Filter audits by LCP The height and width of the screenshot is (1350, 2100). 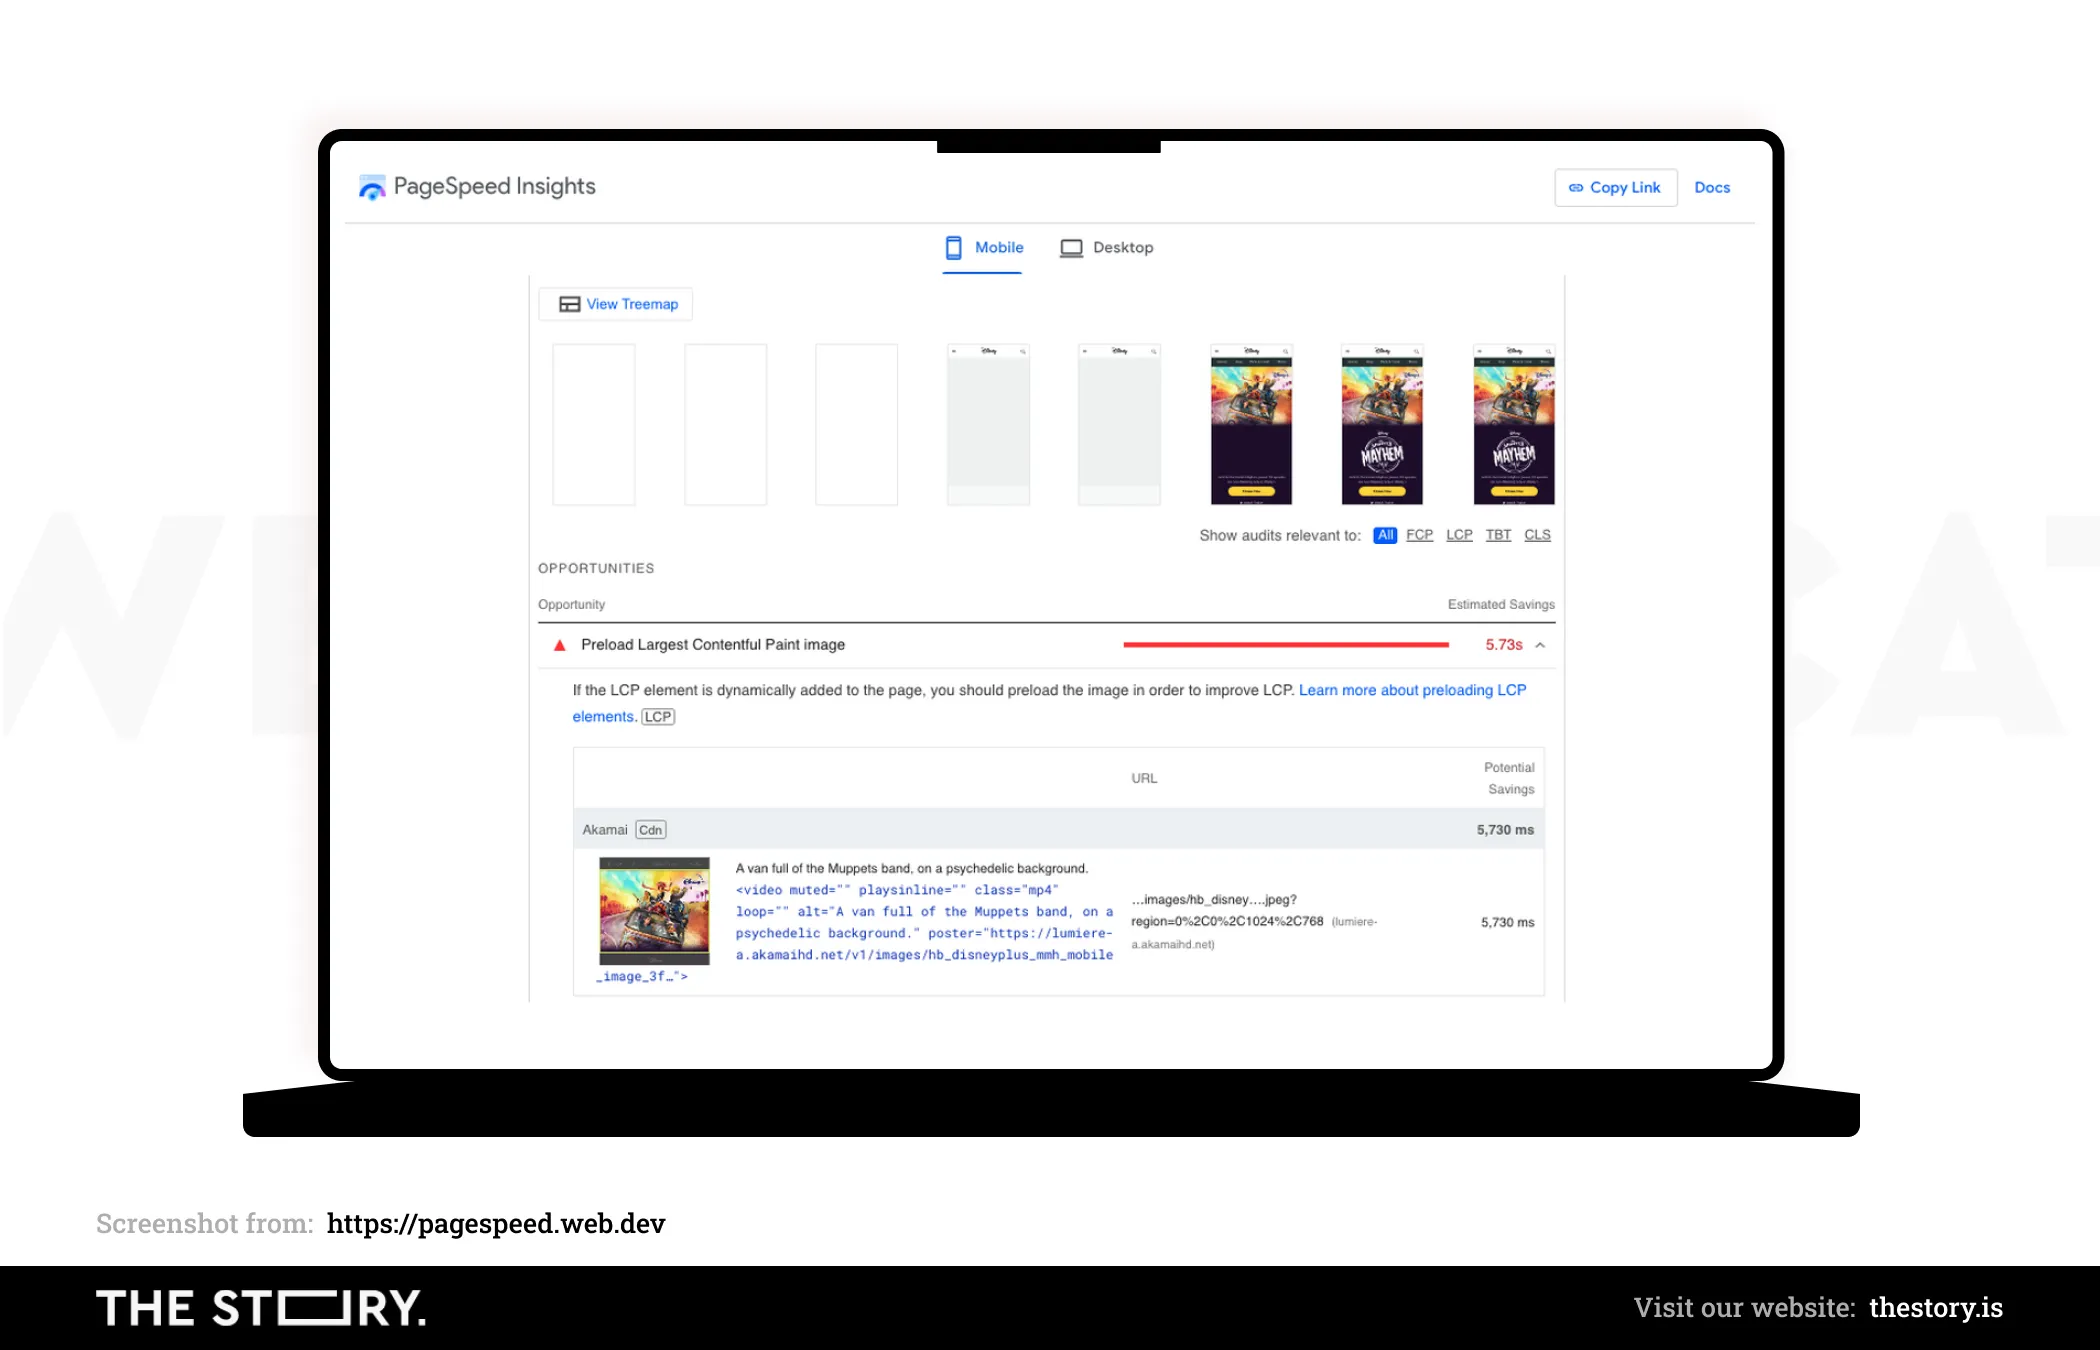click(x=1459, y=535)
